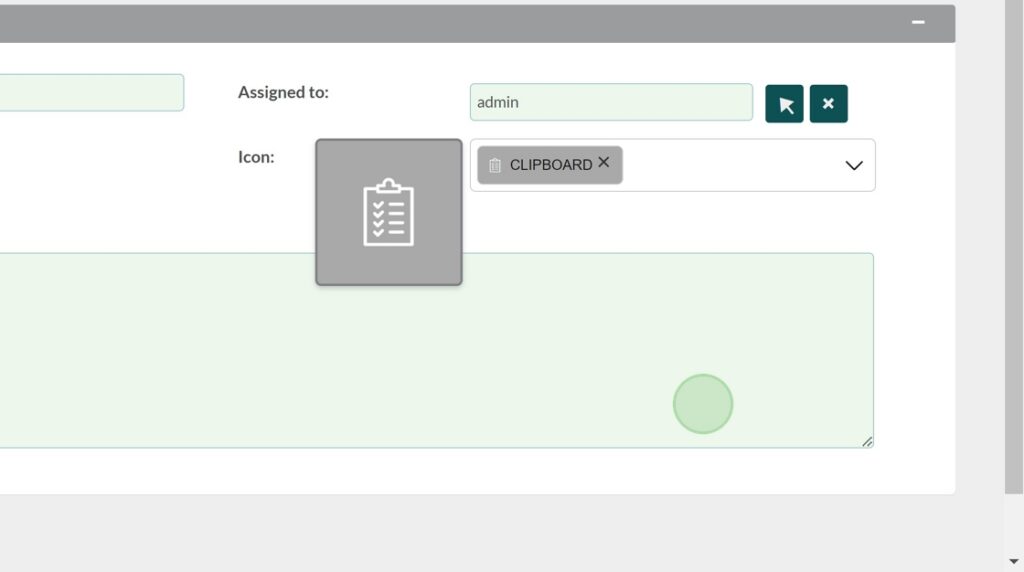Screen dimensions: 1024x572
Task: Focus the partially visible left input field
Action: pos(90,92)
